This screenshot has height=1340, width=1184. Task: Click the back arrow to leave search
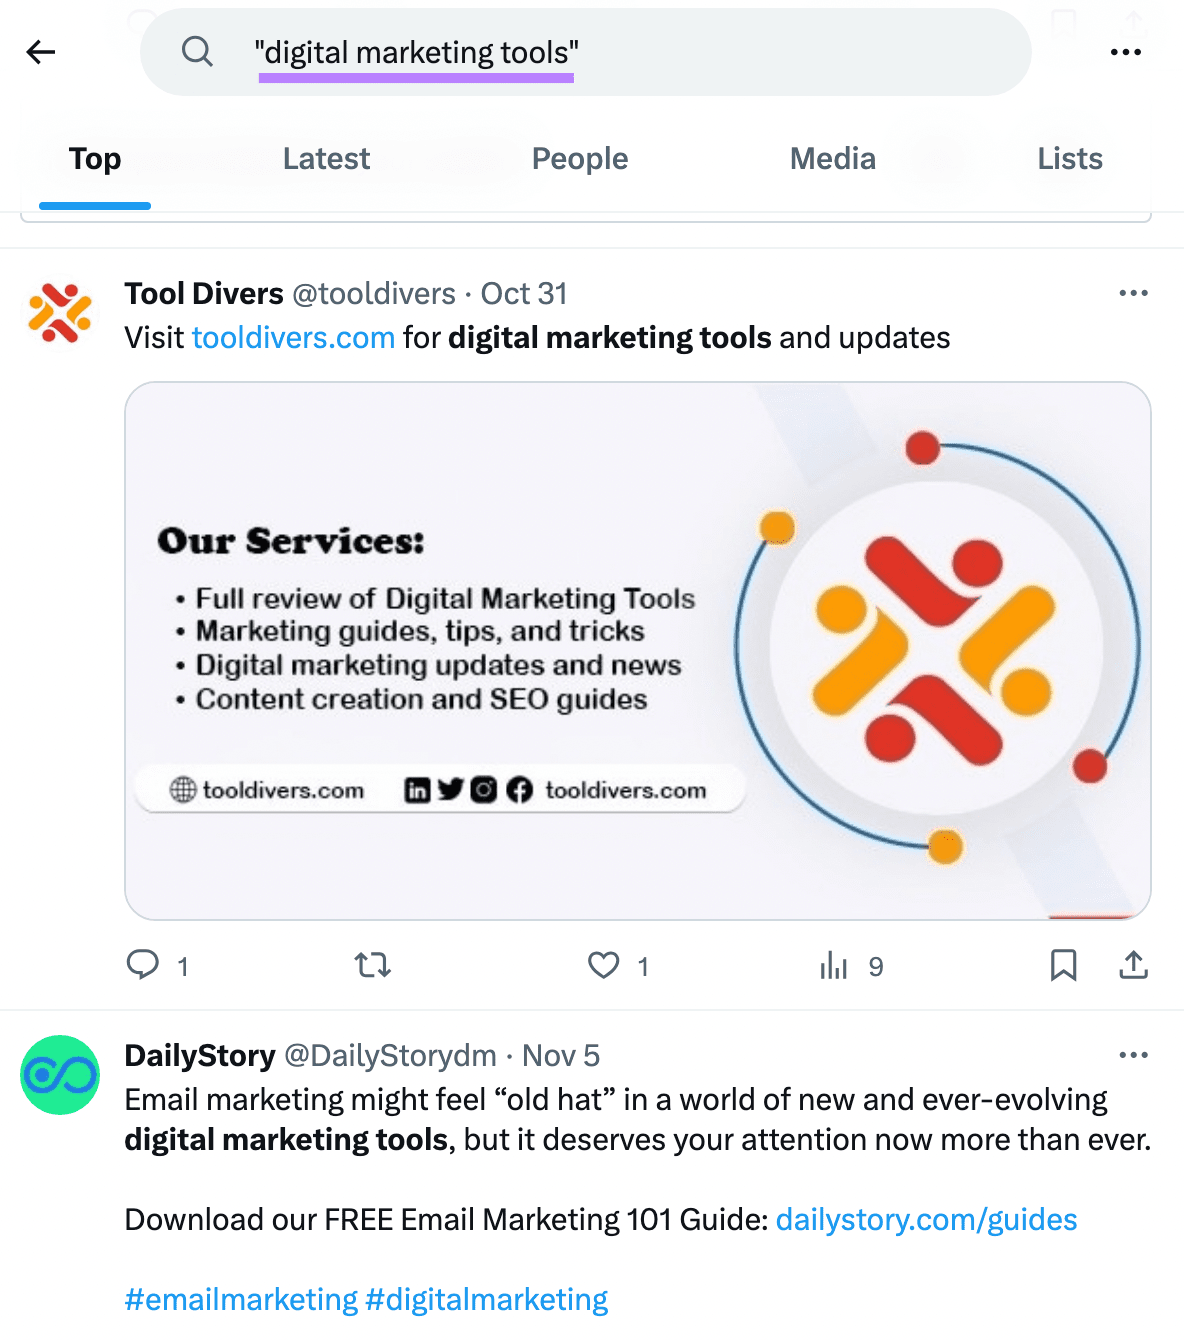pyautogui.click(x=40, y=51)
